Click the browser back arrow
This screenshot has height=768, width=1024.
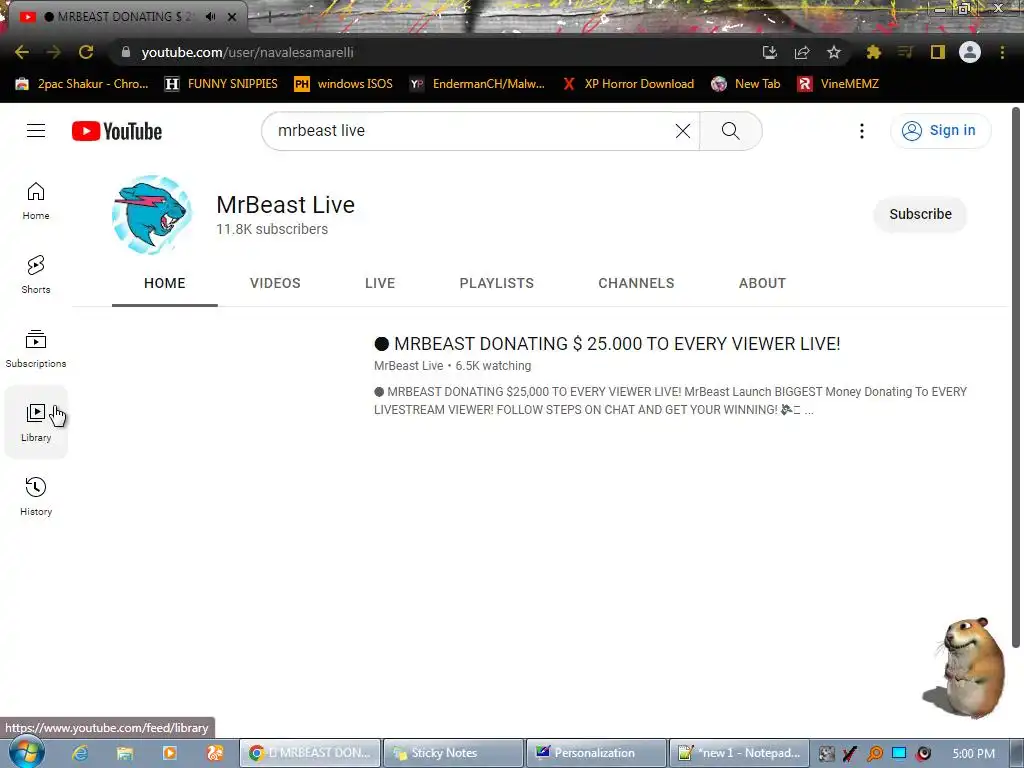click(x=22, y=52)
